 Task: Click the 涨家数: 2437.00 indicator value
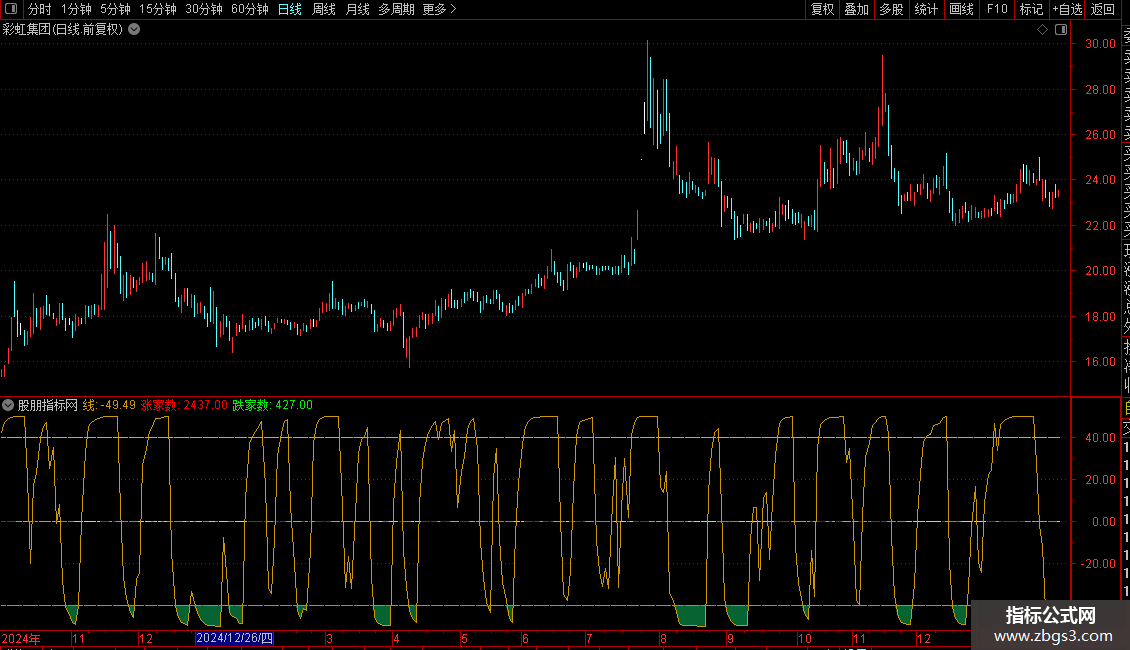tap(184, 405)
